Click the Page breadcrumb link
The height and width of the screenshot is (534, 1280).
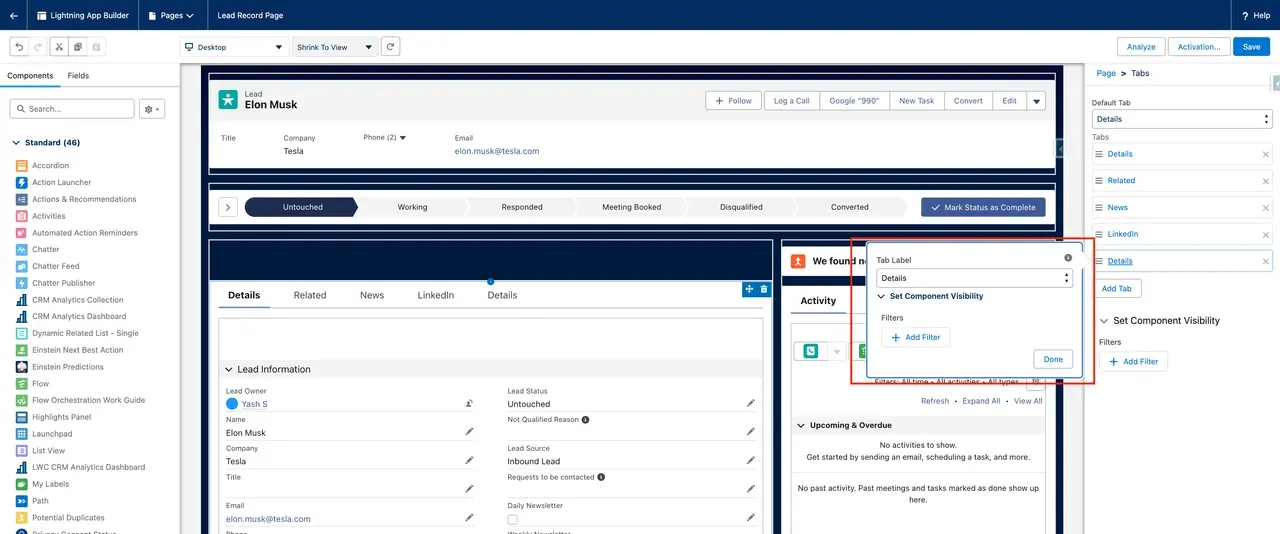(1106, 74)
